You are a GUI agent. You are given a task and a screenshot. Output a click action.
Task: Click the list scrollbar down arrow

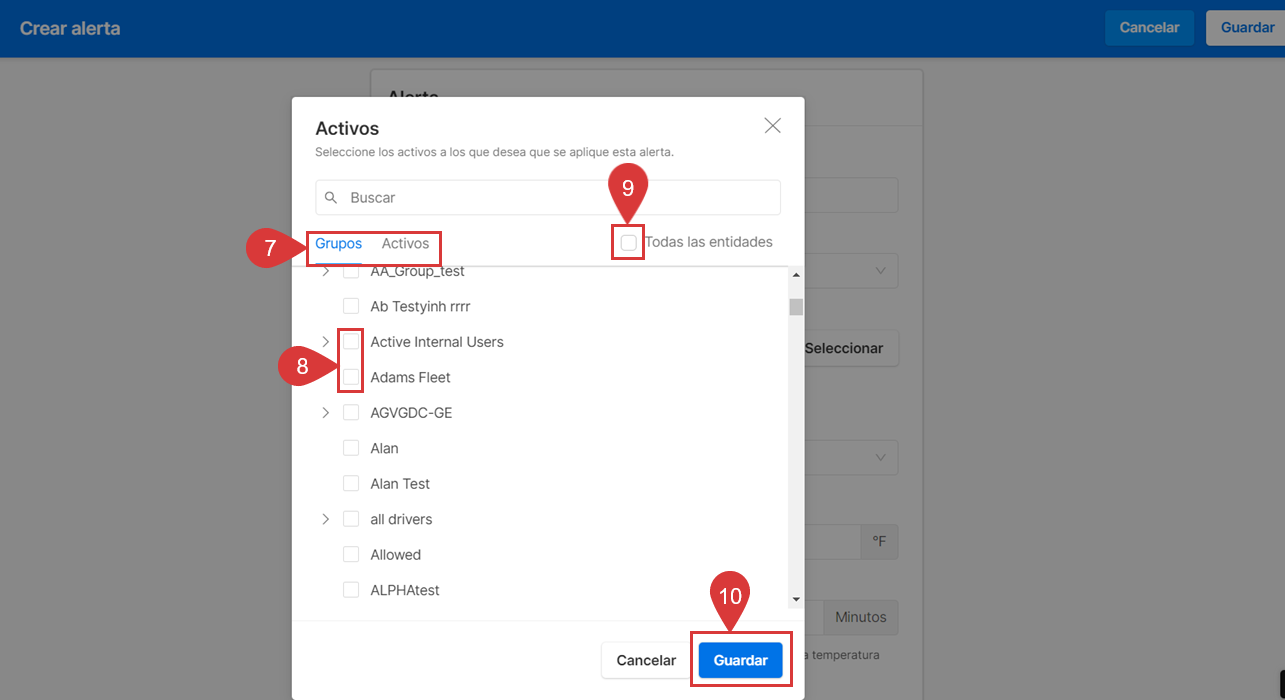[x=796, y=599]
